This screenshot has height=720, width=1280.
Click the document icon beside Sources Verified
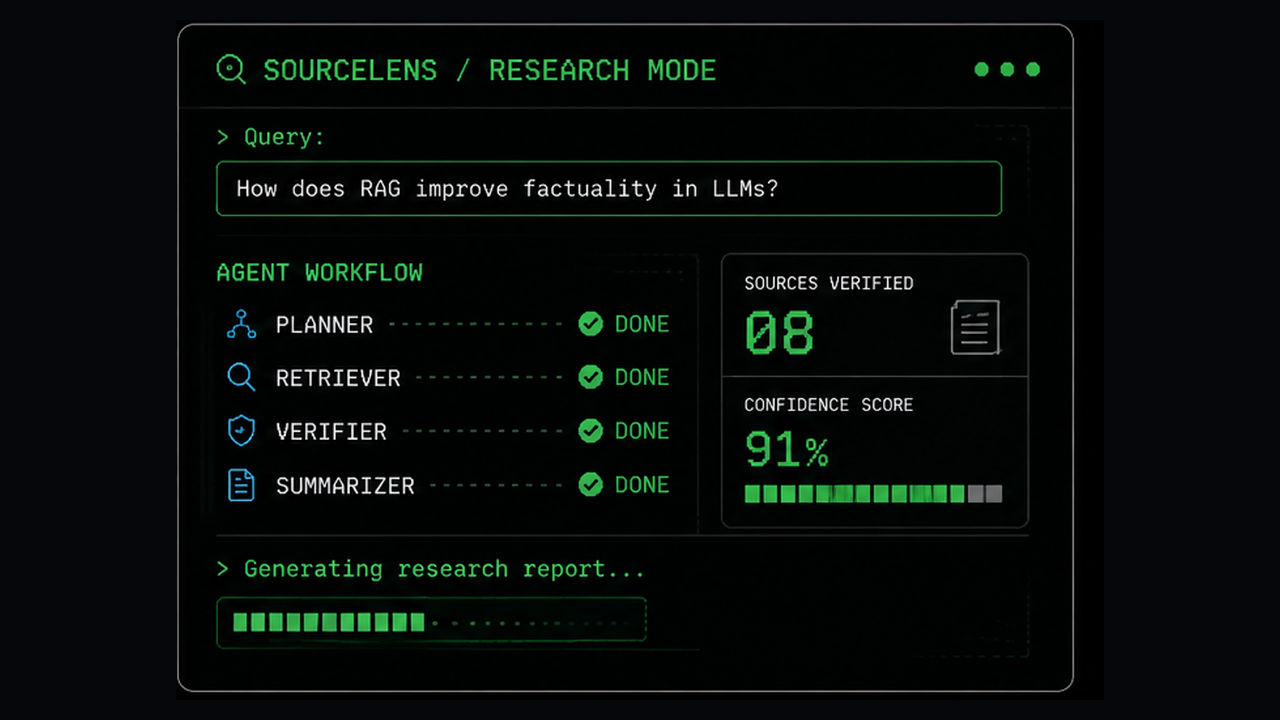point(975,327)
